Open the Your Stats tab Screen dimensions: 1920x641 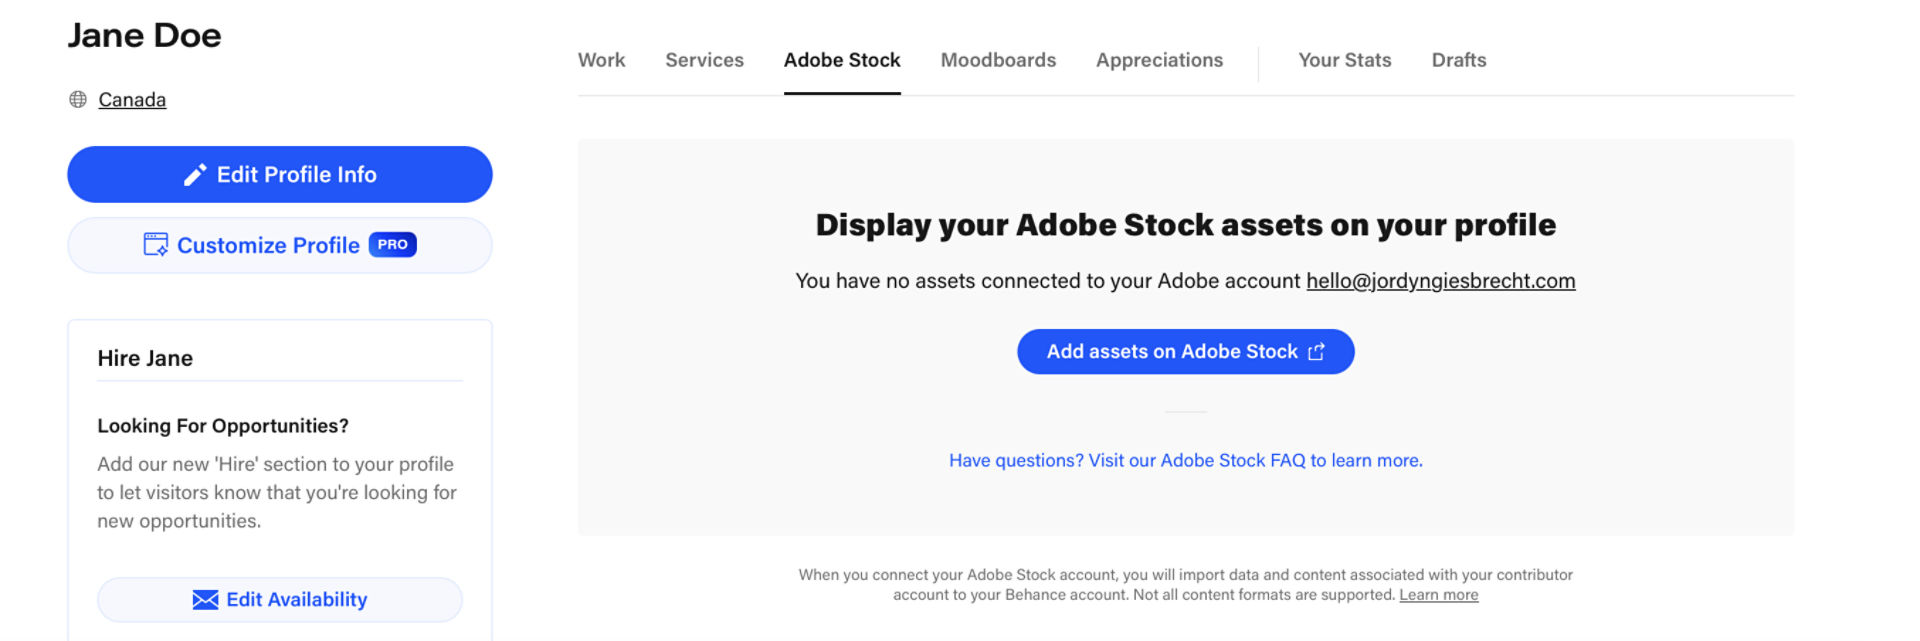(x=1344, y=60)
